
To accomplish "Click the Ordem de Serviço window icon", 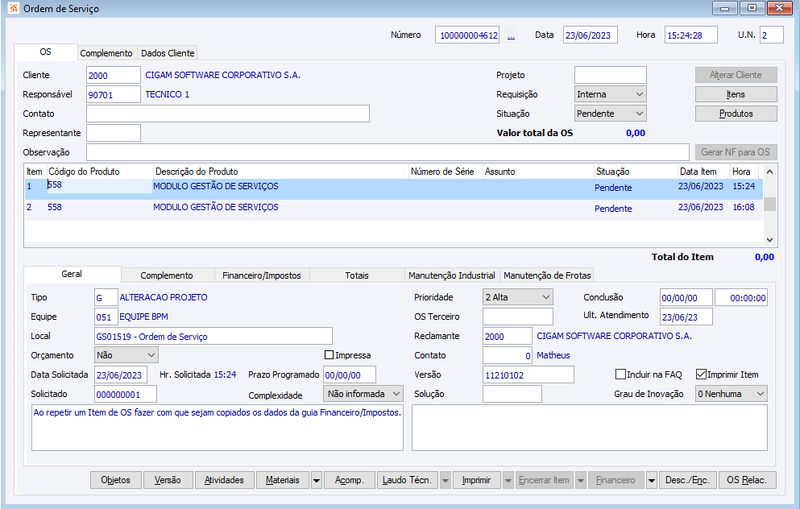I will (x=13, y=8).
